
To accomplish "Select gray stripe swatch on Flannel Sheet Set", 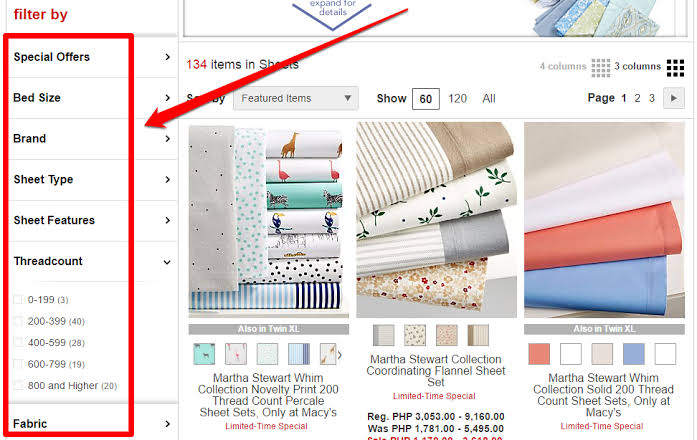I will coord(384,335).
